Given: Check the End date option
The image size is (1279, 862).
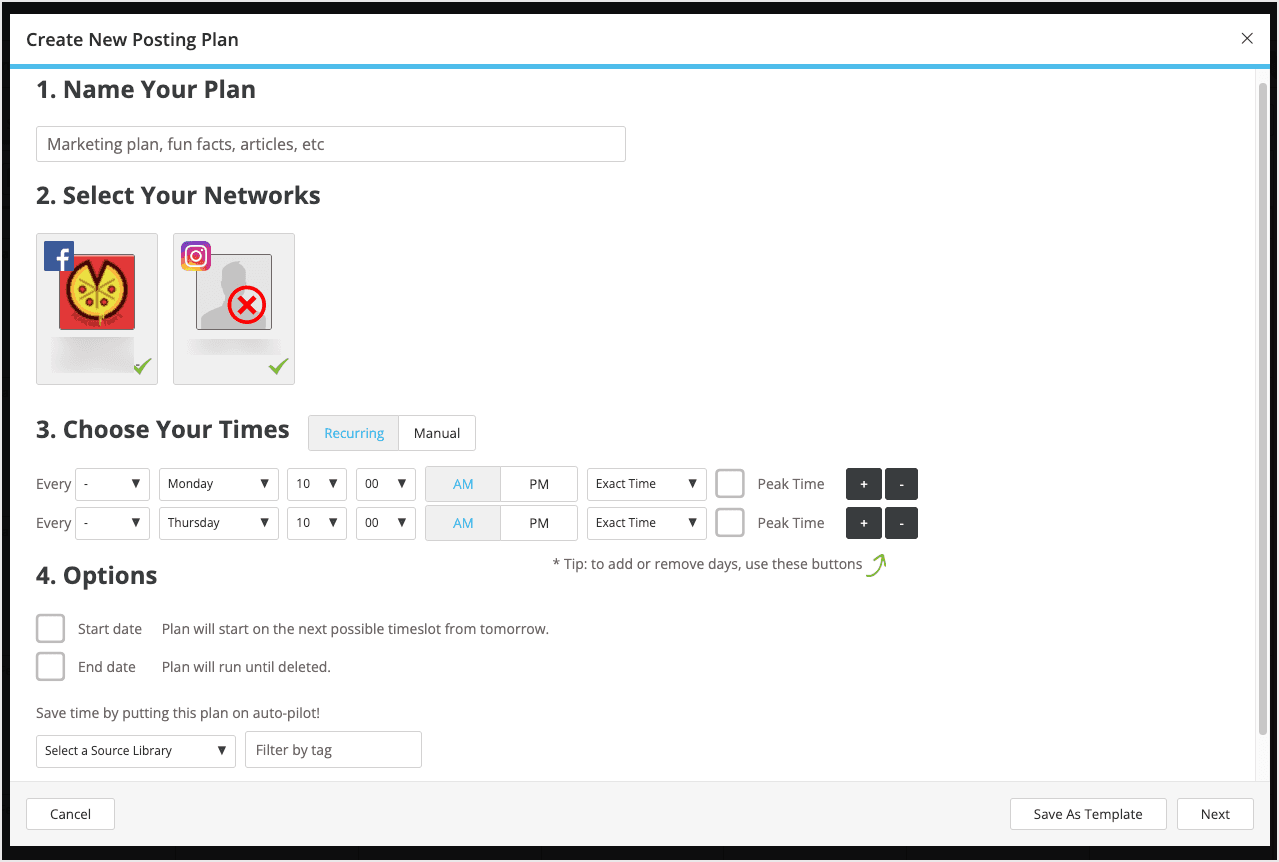Looking at the screenshot, I should click(x=50, y=666).
